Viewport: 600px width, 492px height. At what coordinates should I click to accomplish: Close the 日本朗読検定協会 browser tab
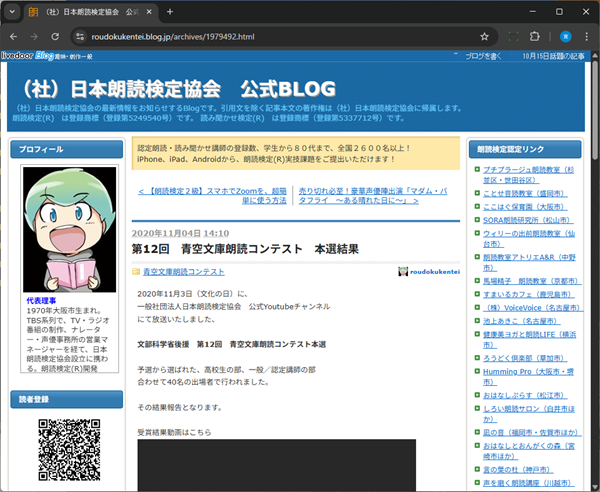[x=148, y=11]
